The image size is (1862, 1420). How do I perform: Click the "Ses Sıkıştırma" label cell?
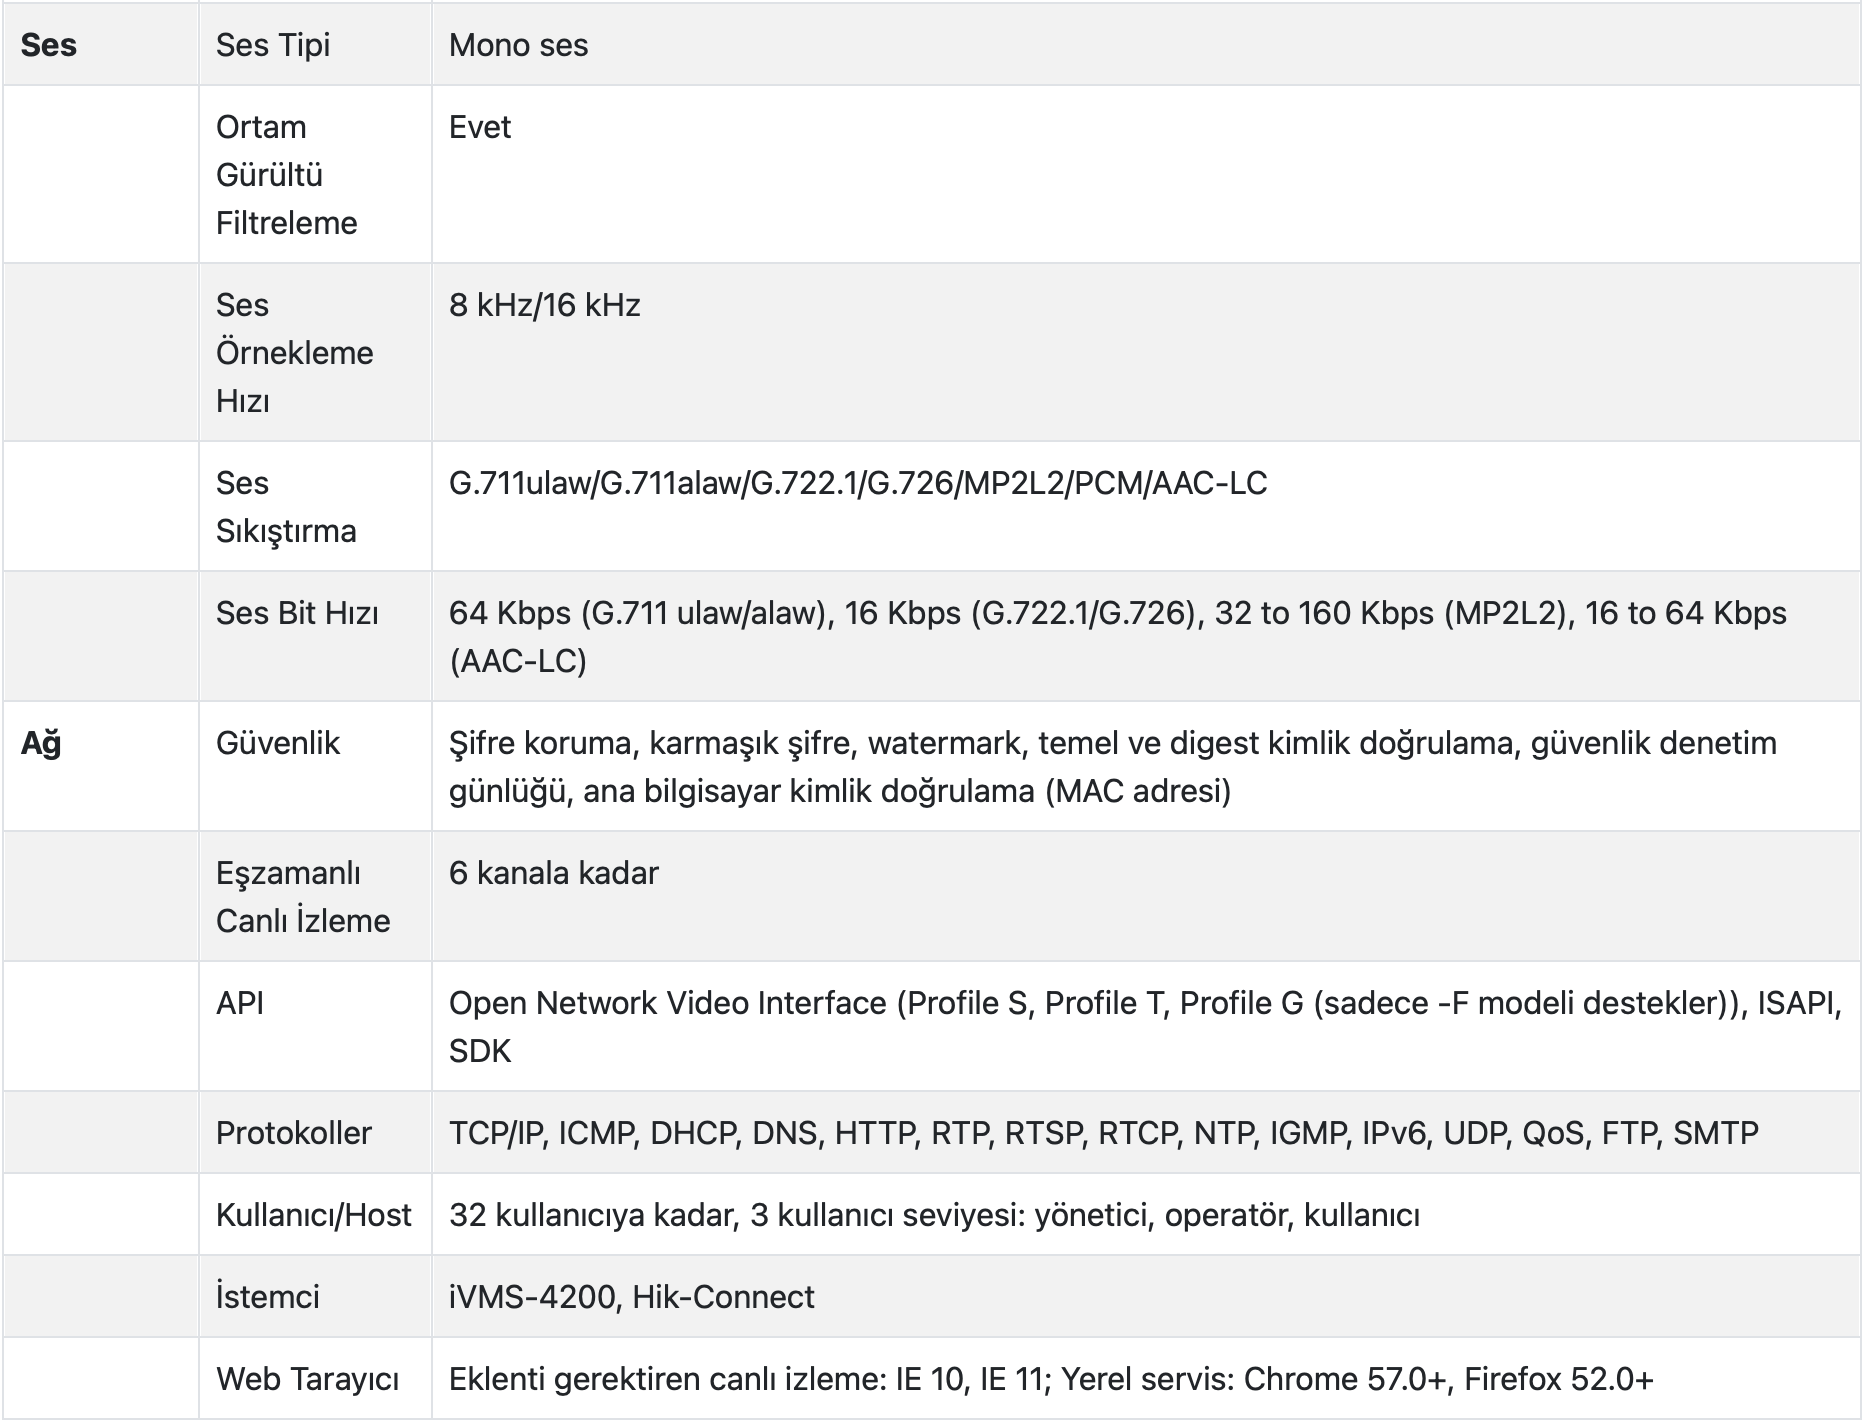coord(286,507)
